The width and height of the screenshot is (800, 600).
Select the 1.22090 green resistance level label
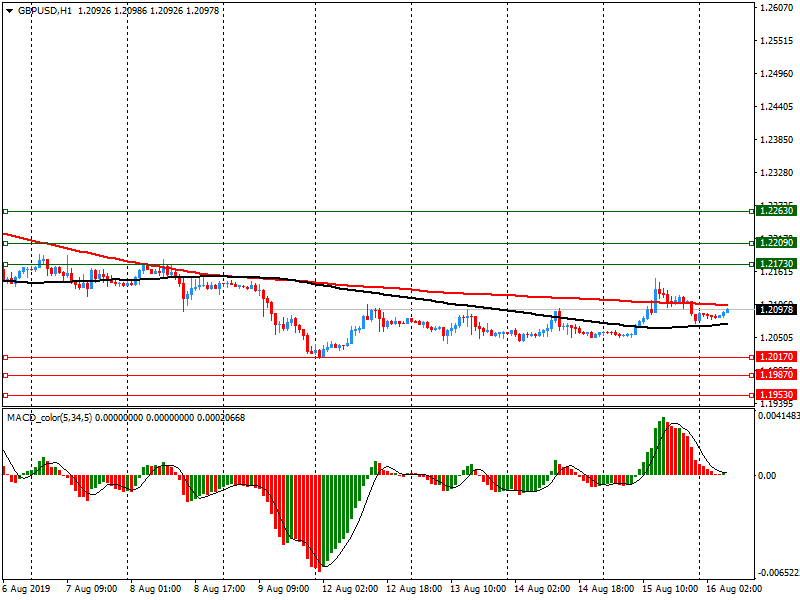tap(776, 243)
